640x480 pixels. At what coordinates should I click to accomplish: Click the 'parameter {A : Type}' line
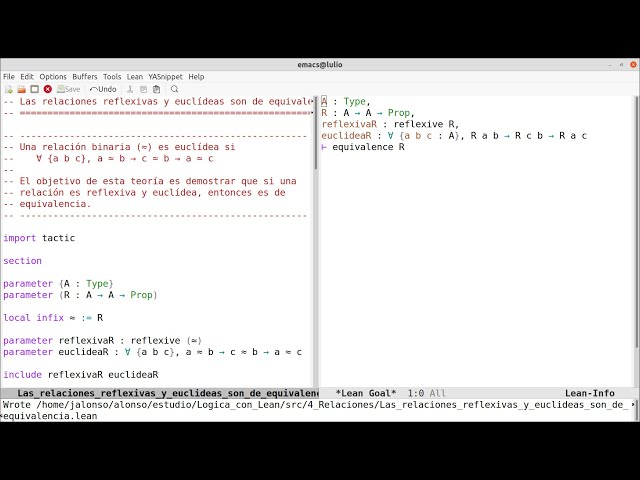[x=58, y=284]
